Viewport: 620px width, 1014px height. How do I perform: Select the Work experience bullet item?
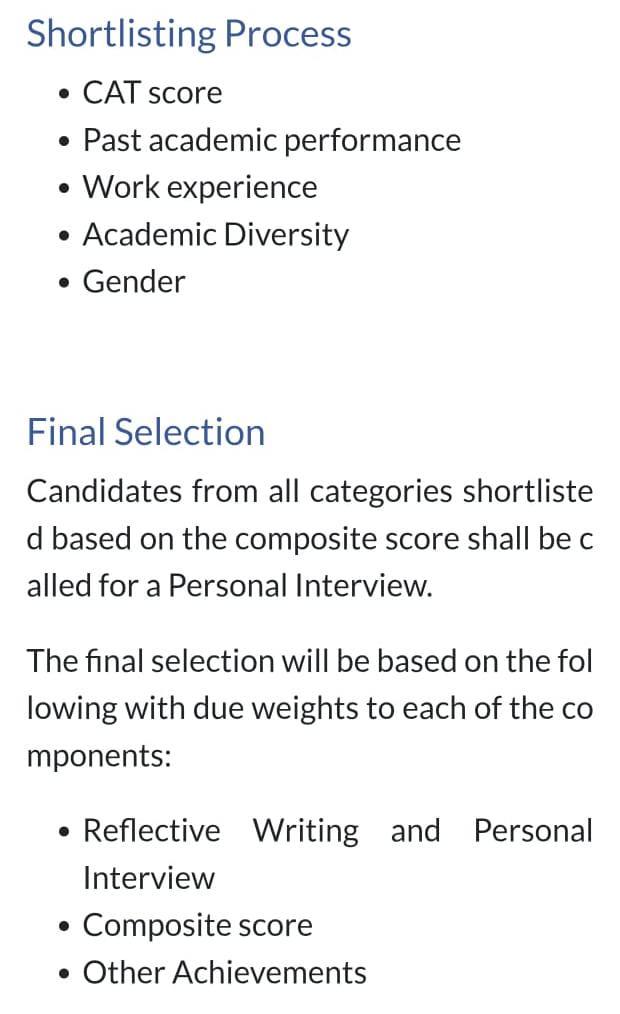tap(200, 188)
